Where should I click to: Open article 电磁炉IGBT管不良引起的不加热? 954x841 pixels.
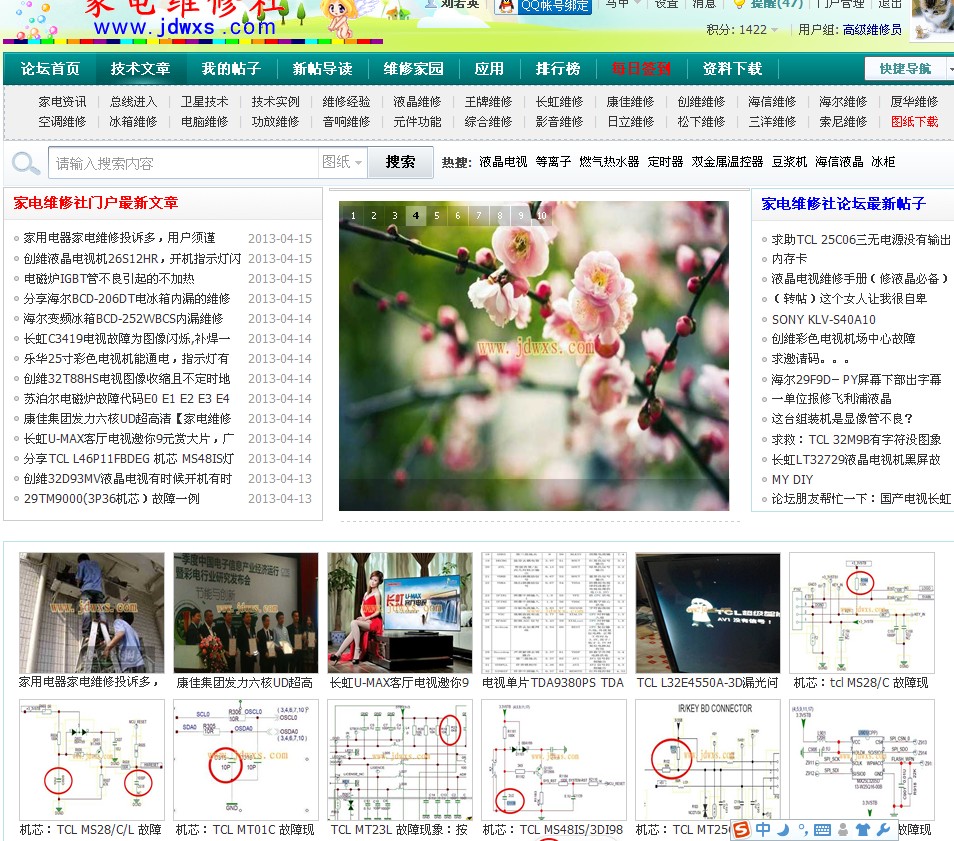tap(109, 279)
